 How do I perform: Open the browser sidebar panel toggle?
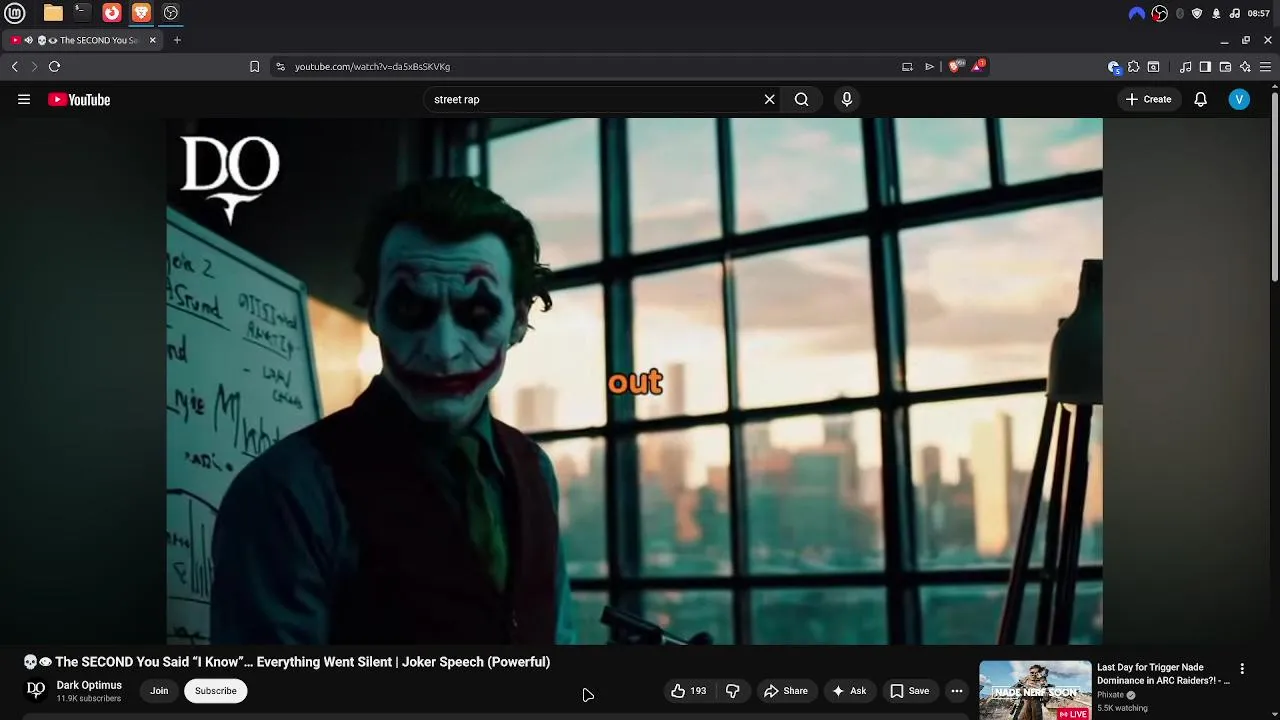click(x=1205, y=66)
